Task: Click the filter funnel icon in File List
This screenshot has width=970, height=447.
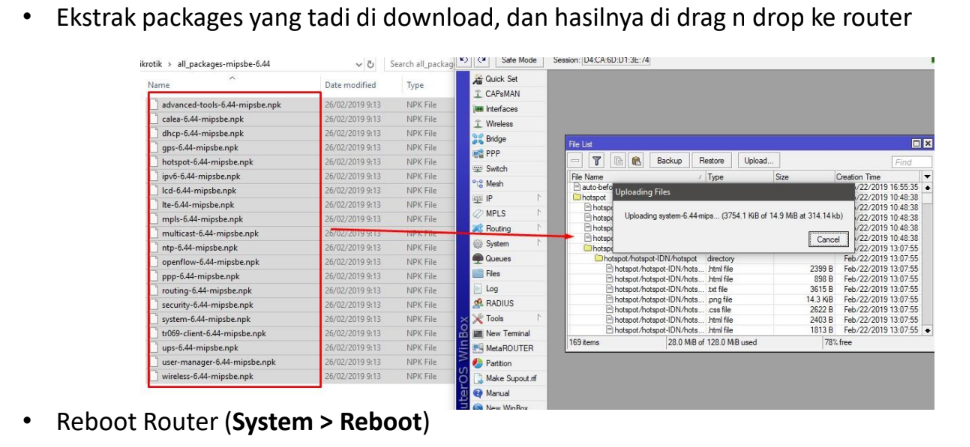Action: [x=596, y=161]
